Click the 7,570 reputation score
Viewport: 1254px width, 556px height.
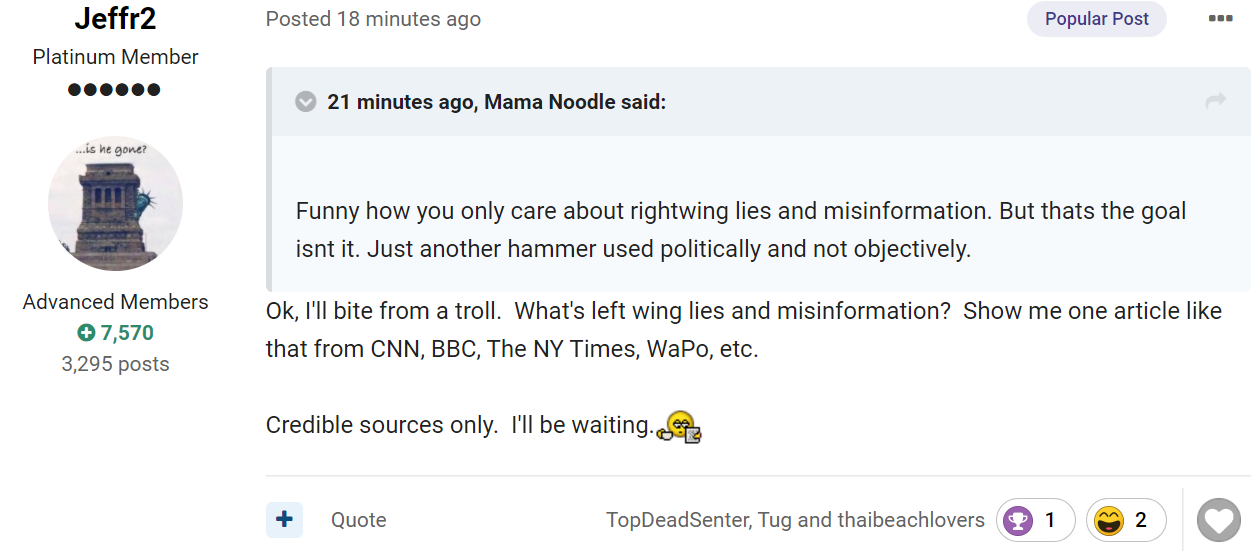click(x=115, y=333)
